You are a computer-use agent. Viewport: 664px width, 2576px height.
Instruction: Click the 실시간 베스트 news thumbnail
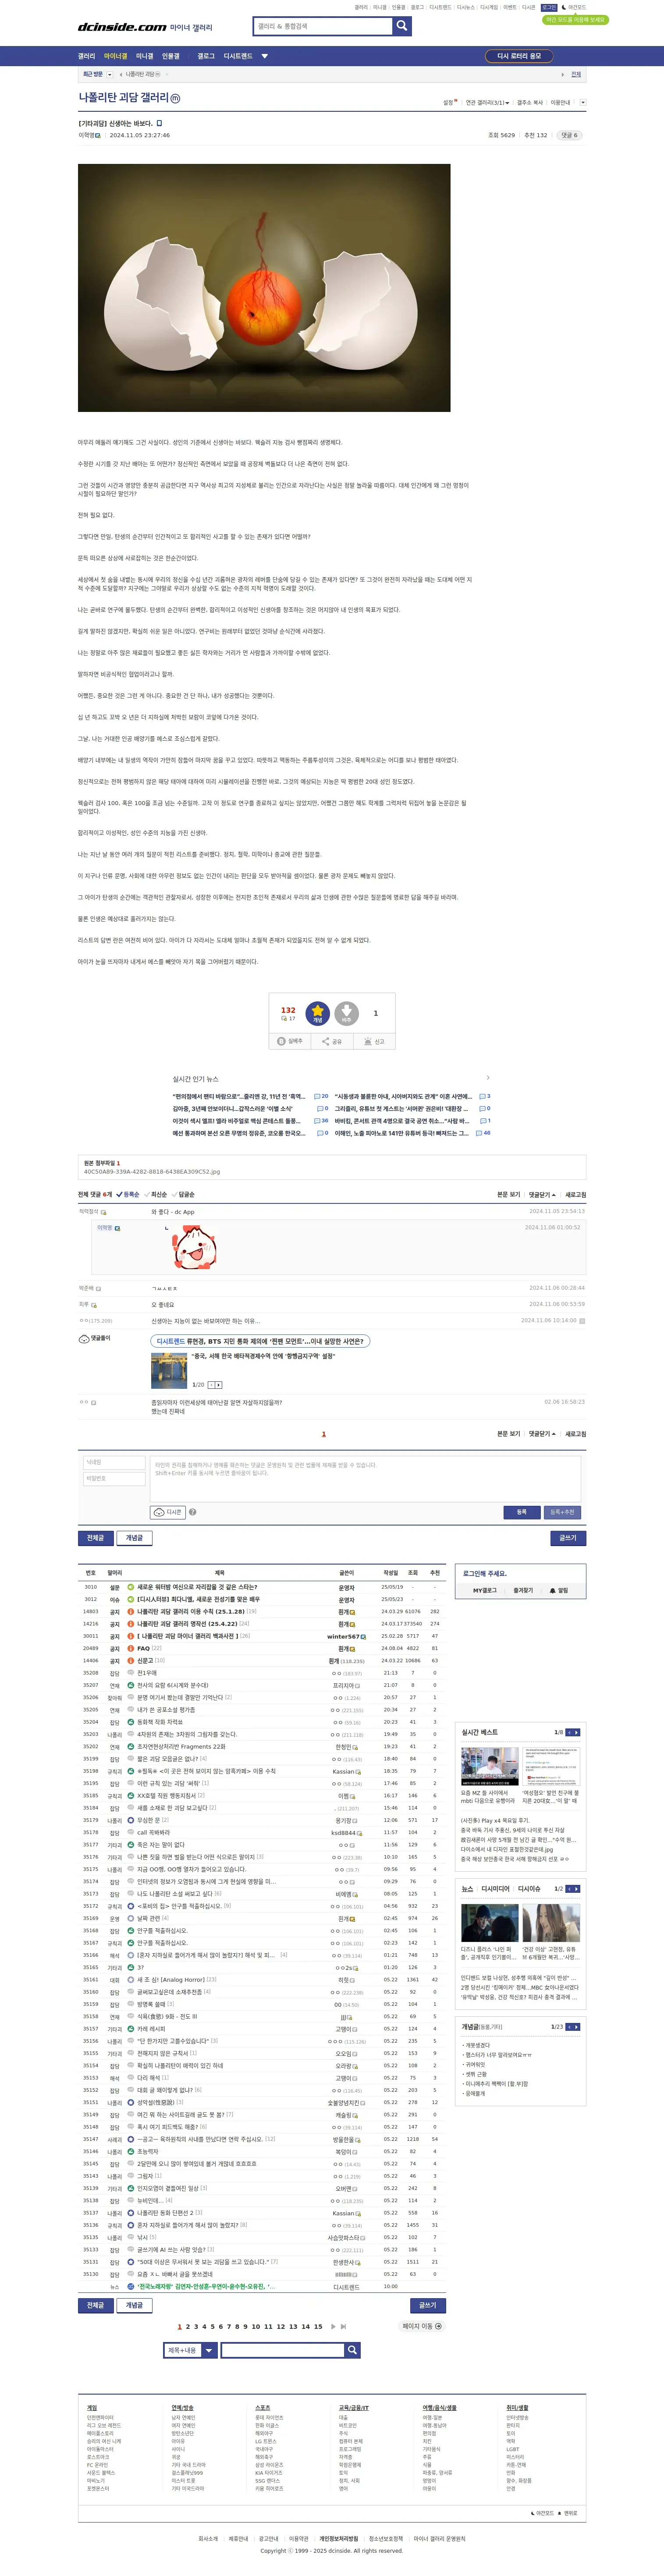[x=489, y=1766]
